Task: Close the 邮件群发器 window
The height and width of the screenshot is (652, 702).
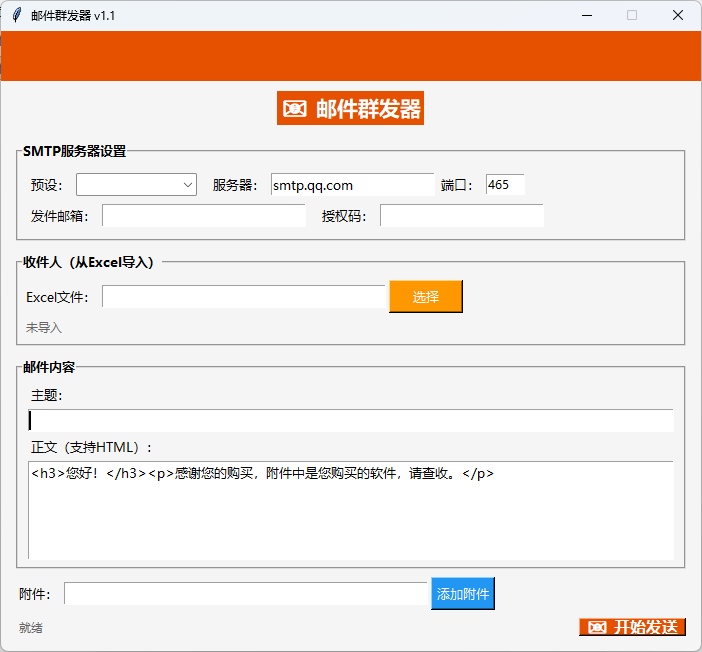Action: point(678,15)
